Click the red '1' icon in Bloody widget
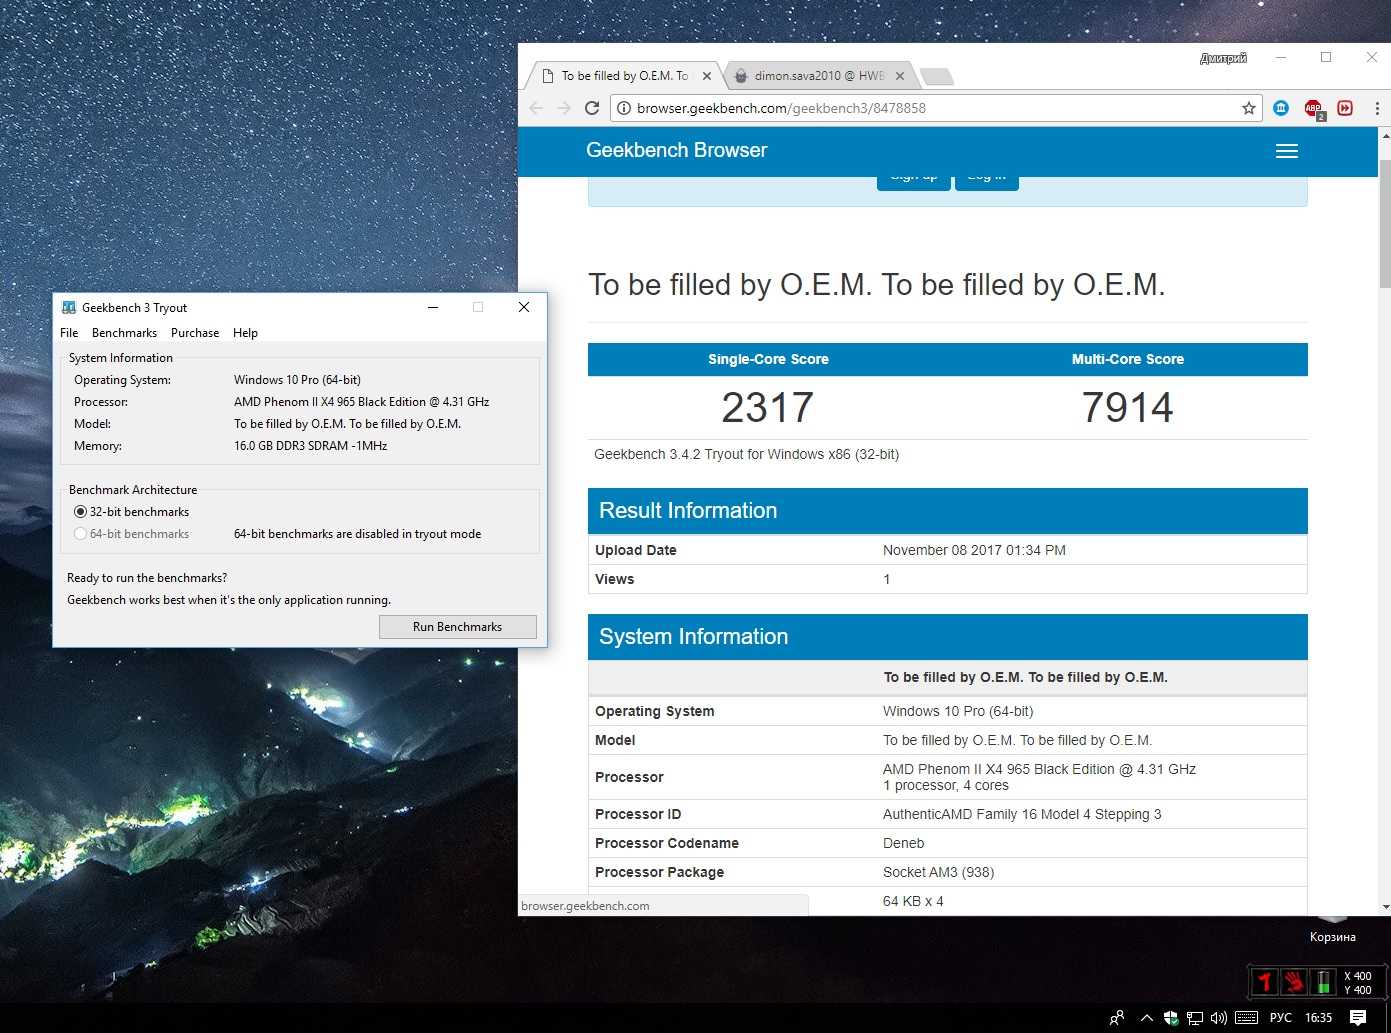Image resolution: width=1391 pixels, height=1033 pixels. pos(1265,982)
